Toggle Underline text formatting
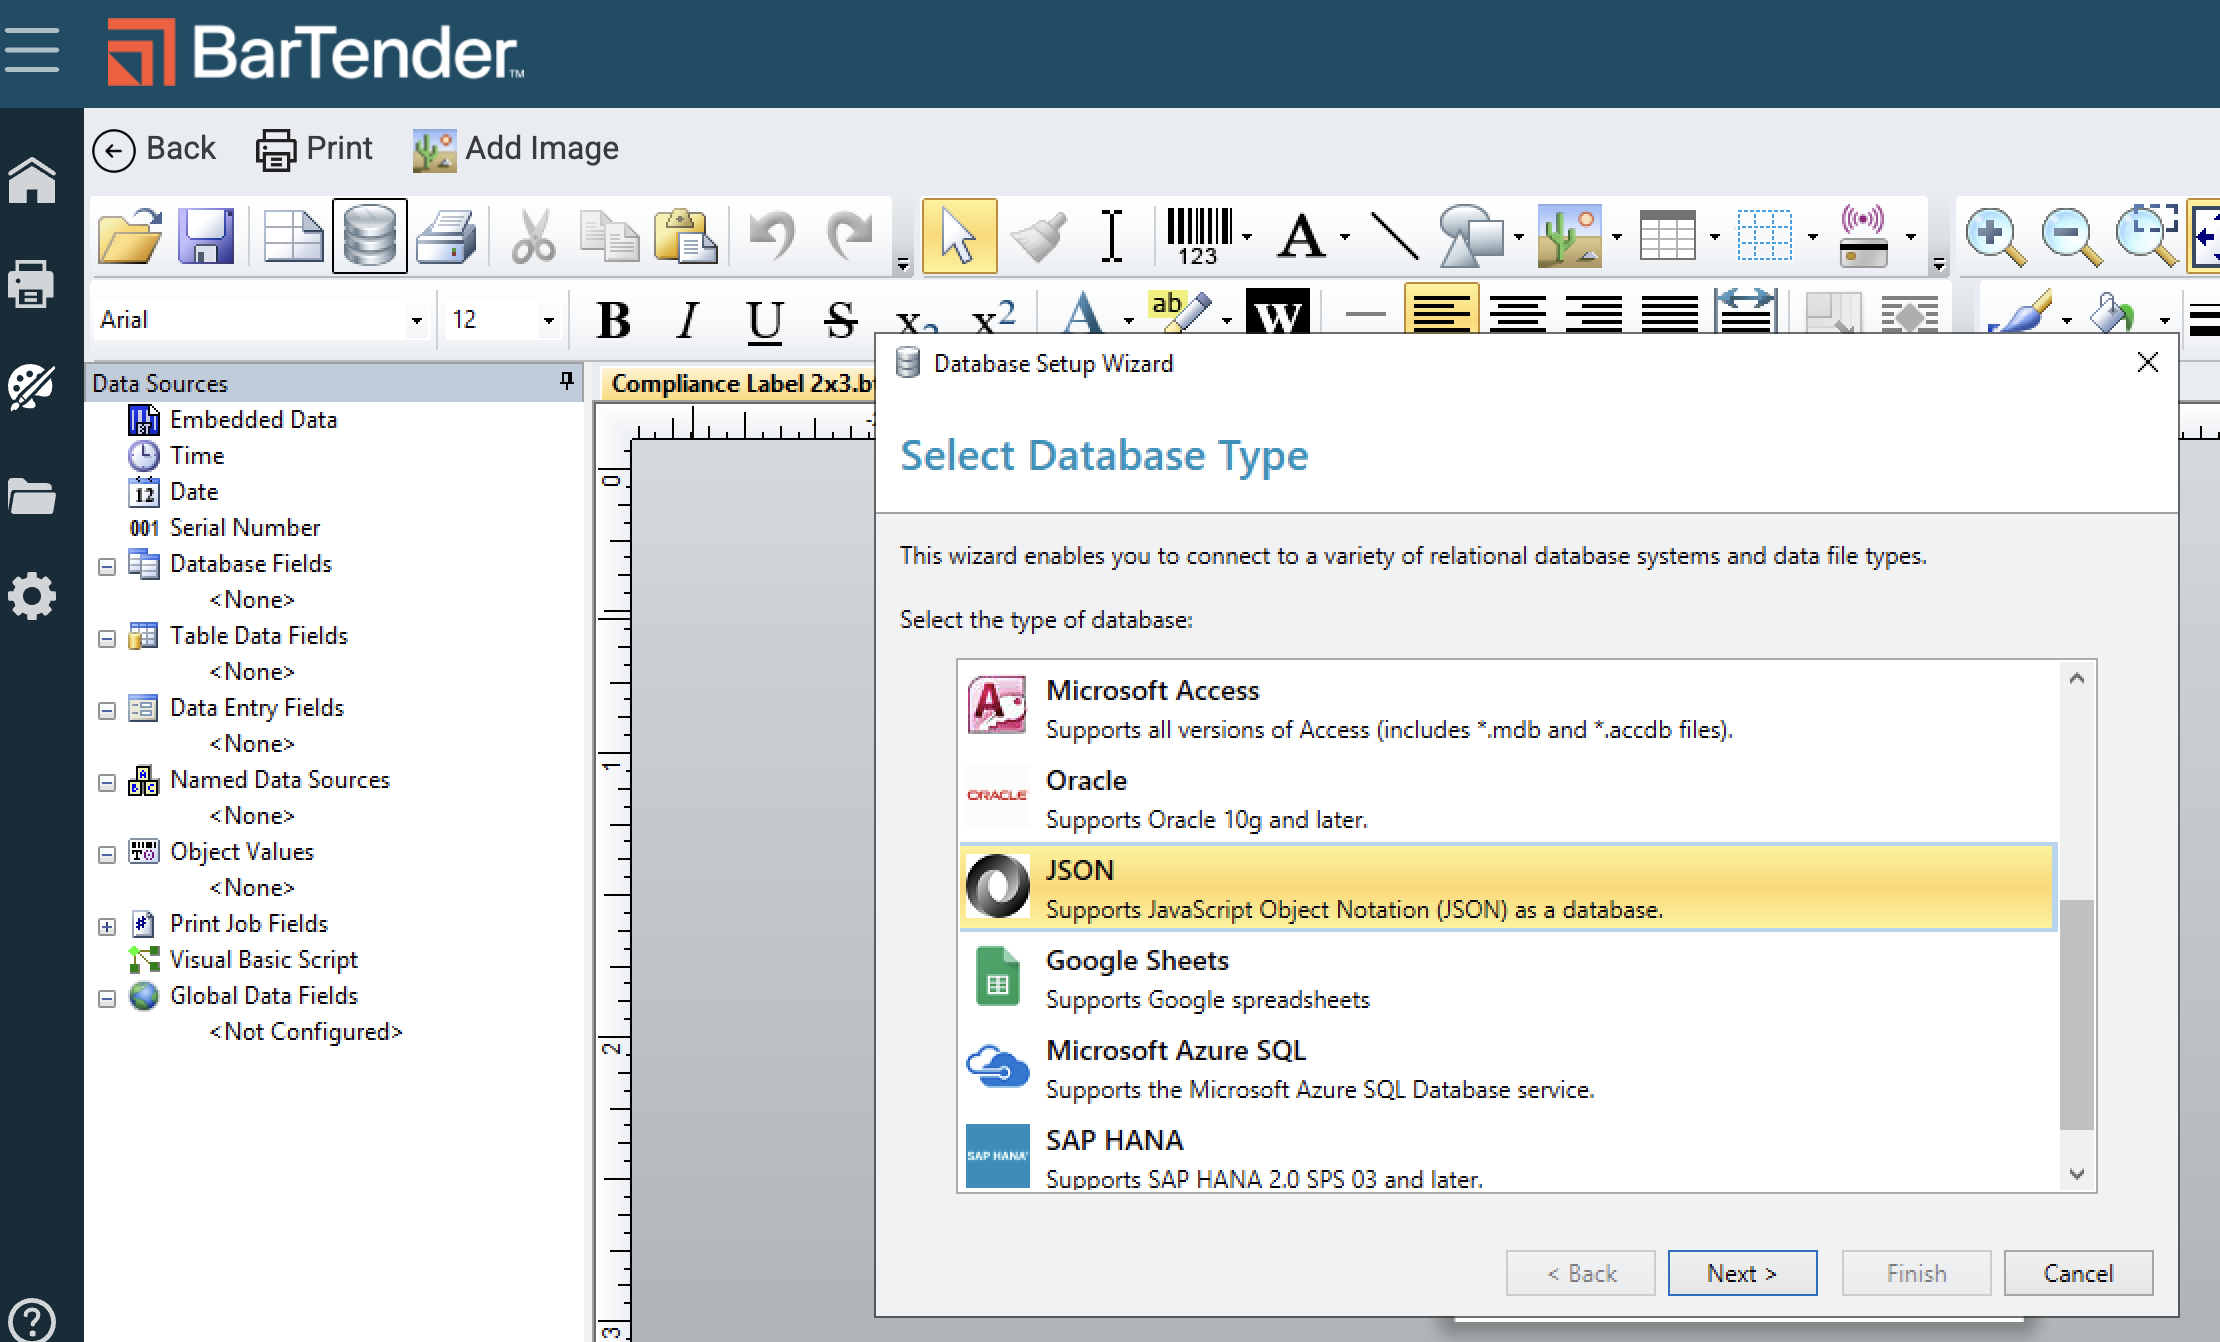 pos(764,320)
